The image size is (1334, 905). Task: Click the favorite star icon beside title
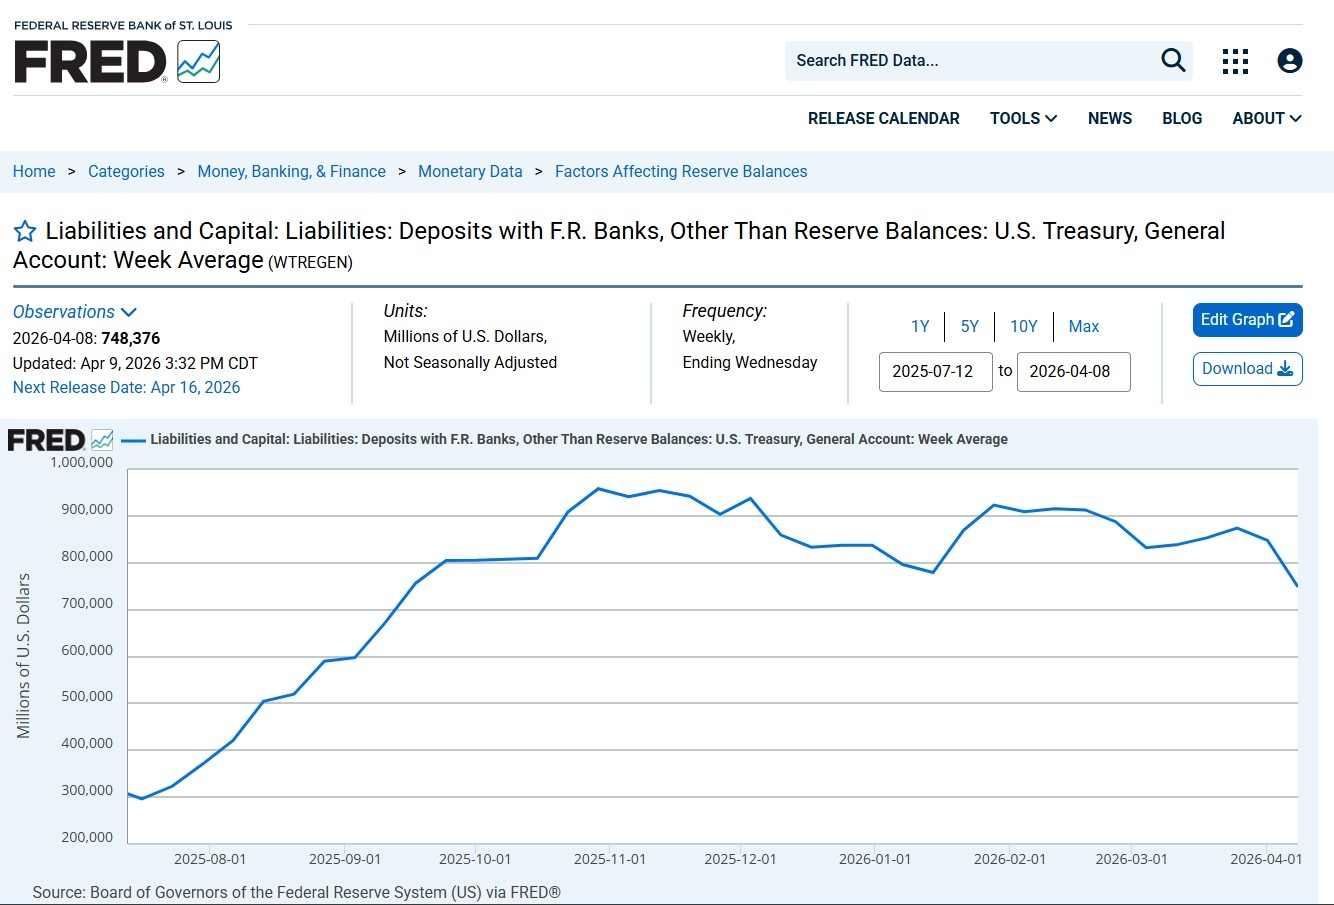pyautogui.click(x=25, y=232)
